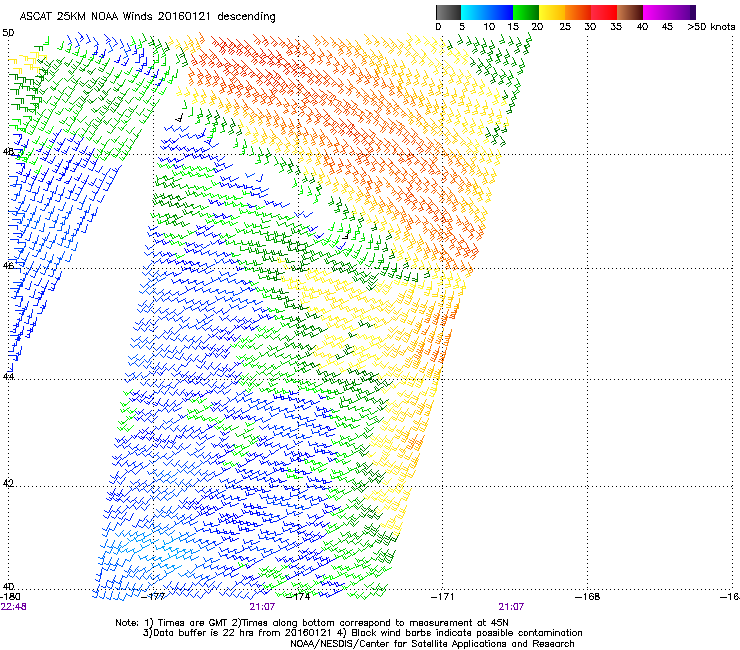Click the latitude label '42'
This screenshot has height=650, width=740.
pyautogui.click(x=8, y=483)
